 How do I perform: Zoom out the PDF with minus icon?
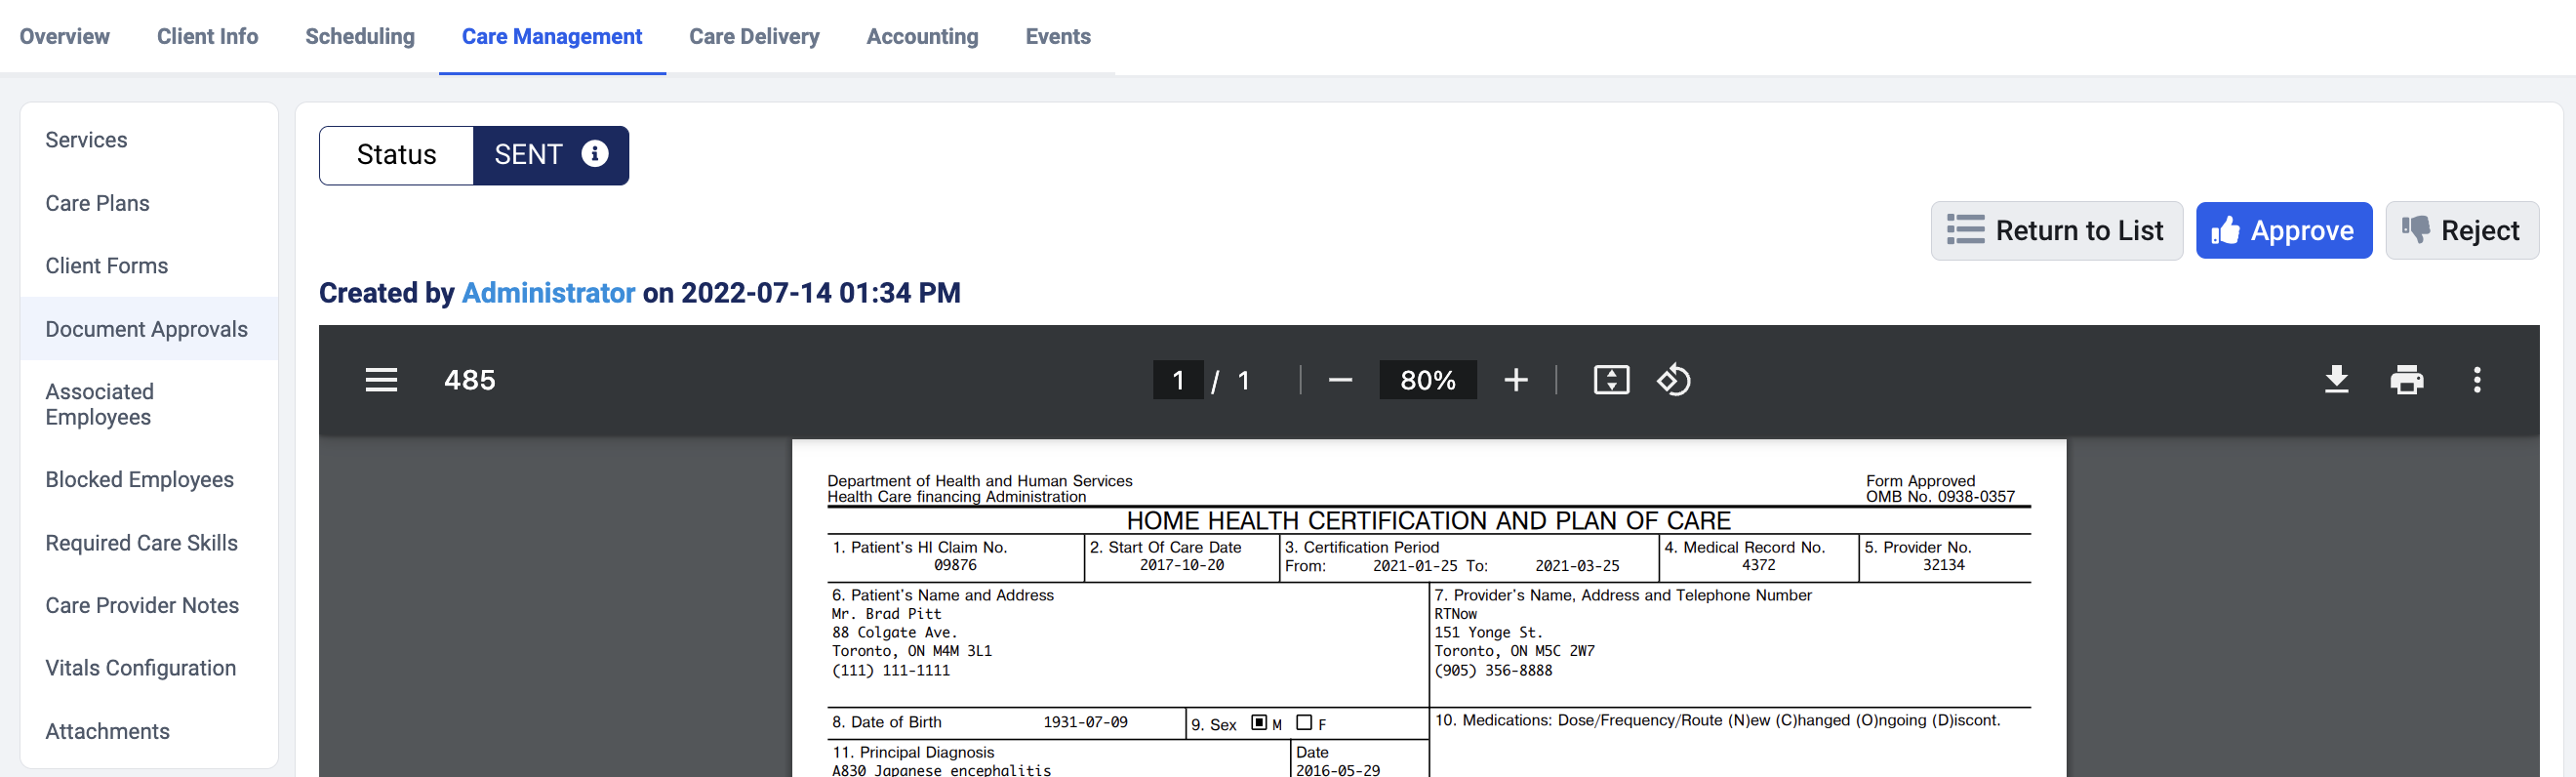tap(1340, 380)
